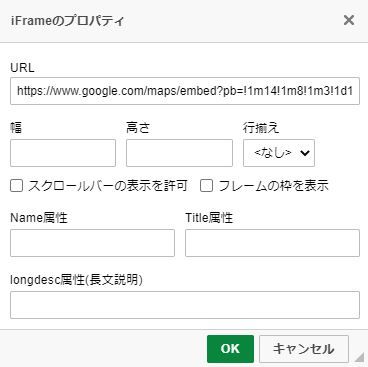Viewport: 368px width, 367px height.
Task: Enable スクロールバーの表示を許可 checkbox
Action: tap(16, 186)
